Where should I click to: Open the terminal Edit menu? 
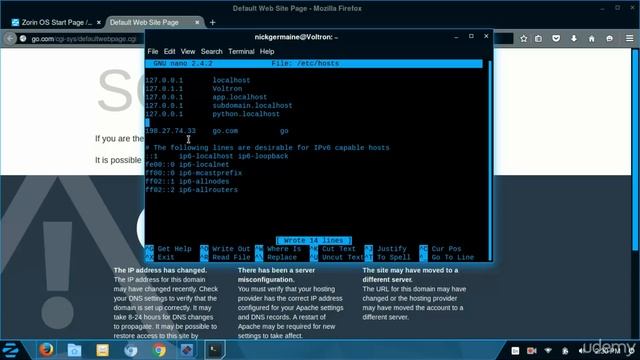point(169,51)
